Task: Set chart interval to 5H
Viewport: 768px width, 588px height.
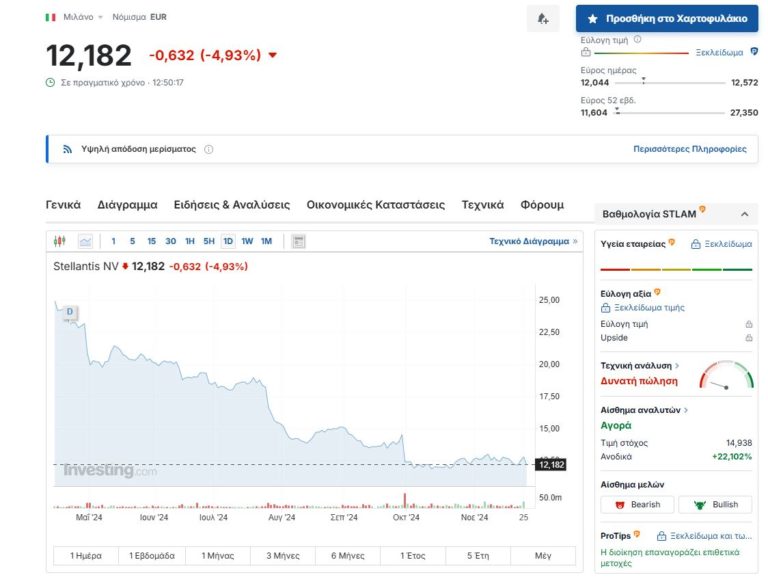Action: click(x=209, y=241)
